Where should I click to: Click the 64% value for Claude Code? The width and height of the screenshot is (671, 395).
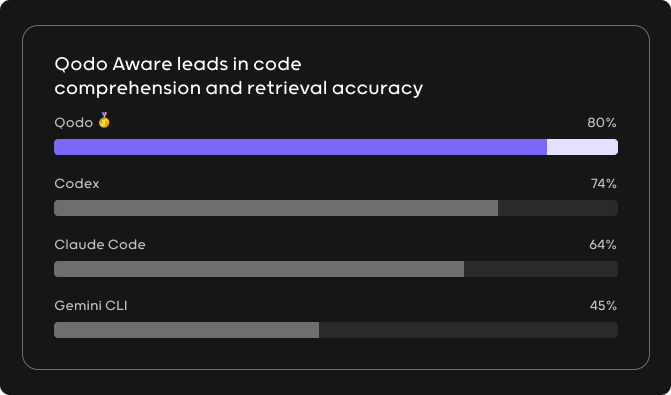(x=603, y=245)
